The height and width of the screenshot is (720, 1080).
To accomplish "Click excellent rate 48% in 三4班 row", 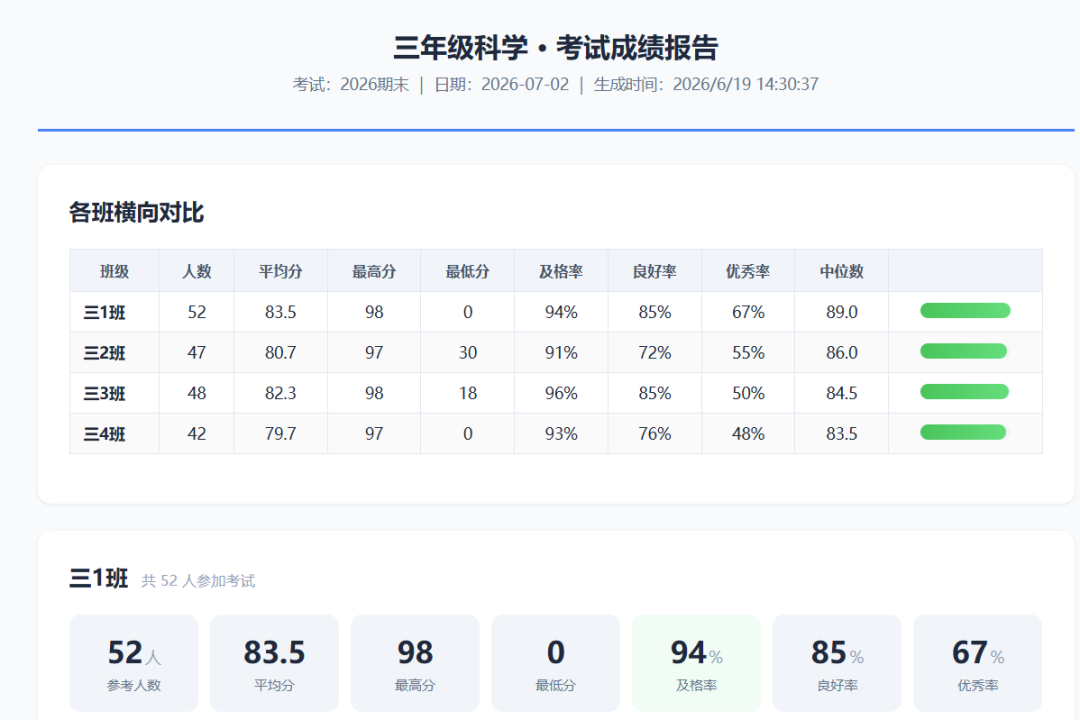I will pos(748,434).
